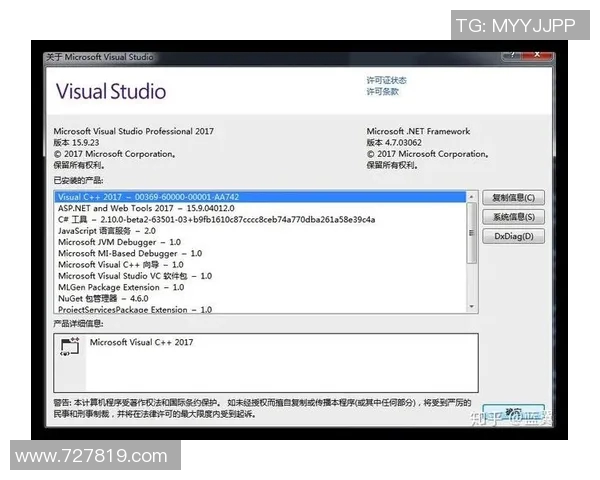Click the 复制信息(C) button
The width and height of the screenshot is (600, 480).
click(513, 198)
